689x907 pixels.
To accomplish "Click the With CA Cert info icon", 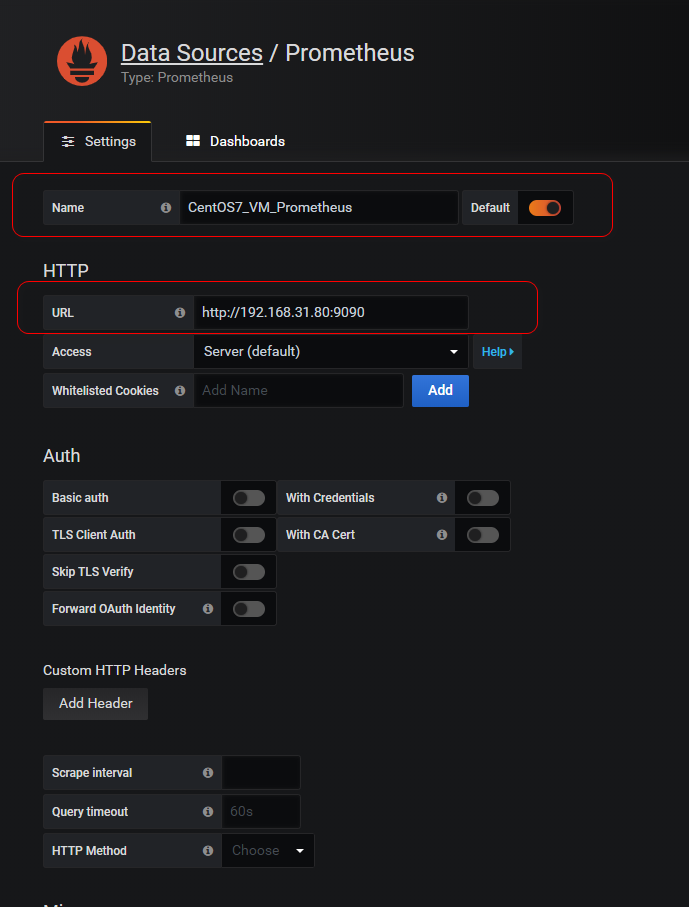I will 442,535.
